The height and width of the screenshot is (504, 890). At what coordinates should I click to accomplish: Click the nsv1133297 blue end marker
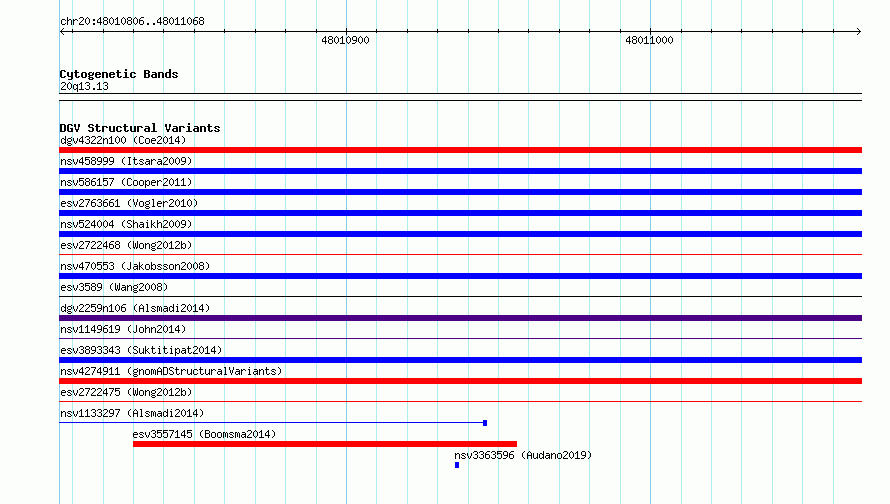[x=485, y=423]
